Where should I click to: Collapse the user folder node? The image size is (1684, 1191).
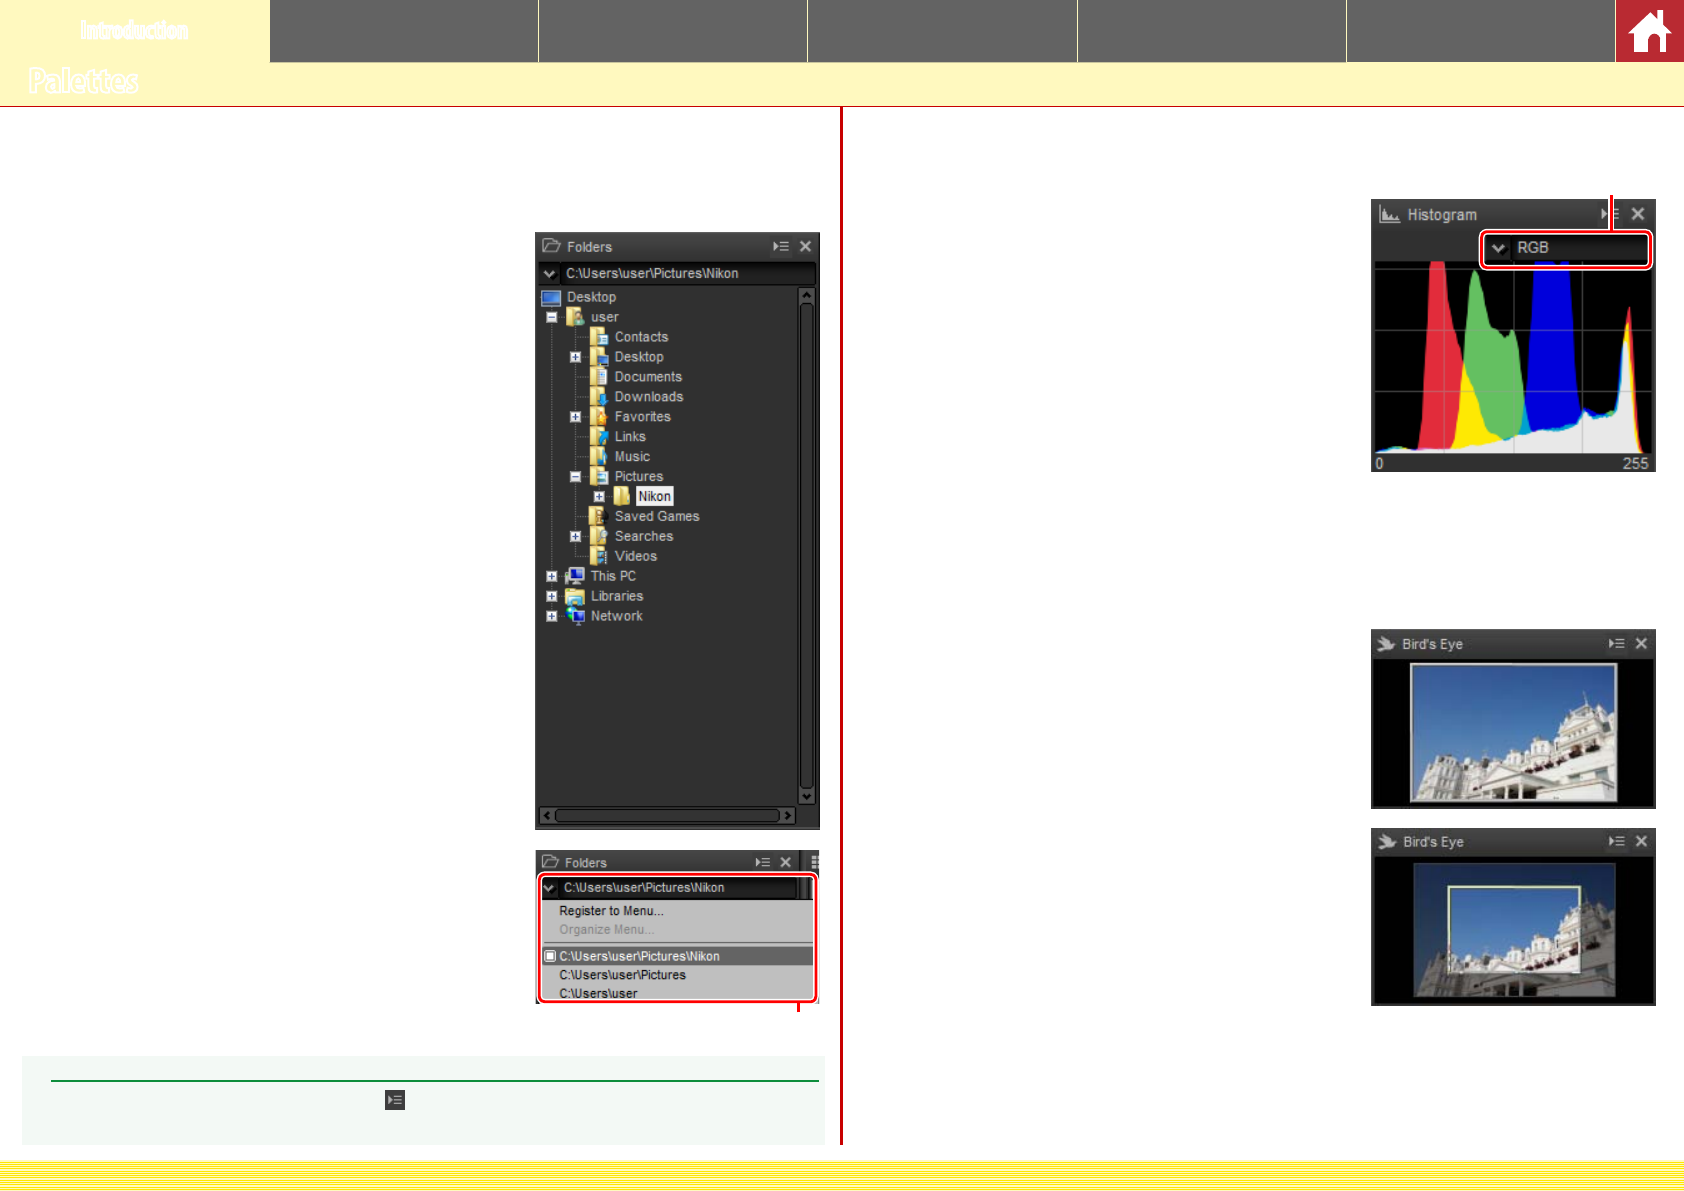click(551, 317)
